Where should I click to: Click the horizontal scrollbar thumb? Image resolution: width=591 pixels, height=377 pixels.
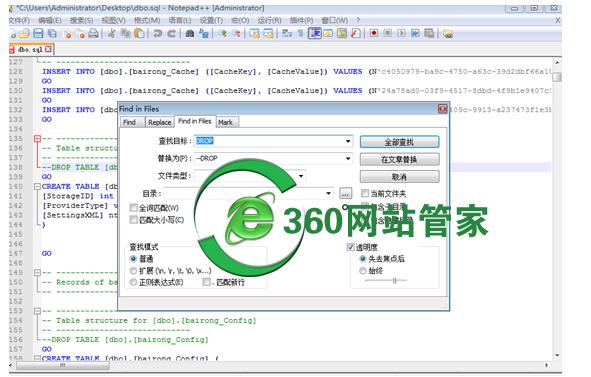(x=63, y=365)
